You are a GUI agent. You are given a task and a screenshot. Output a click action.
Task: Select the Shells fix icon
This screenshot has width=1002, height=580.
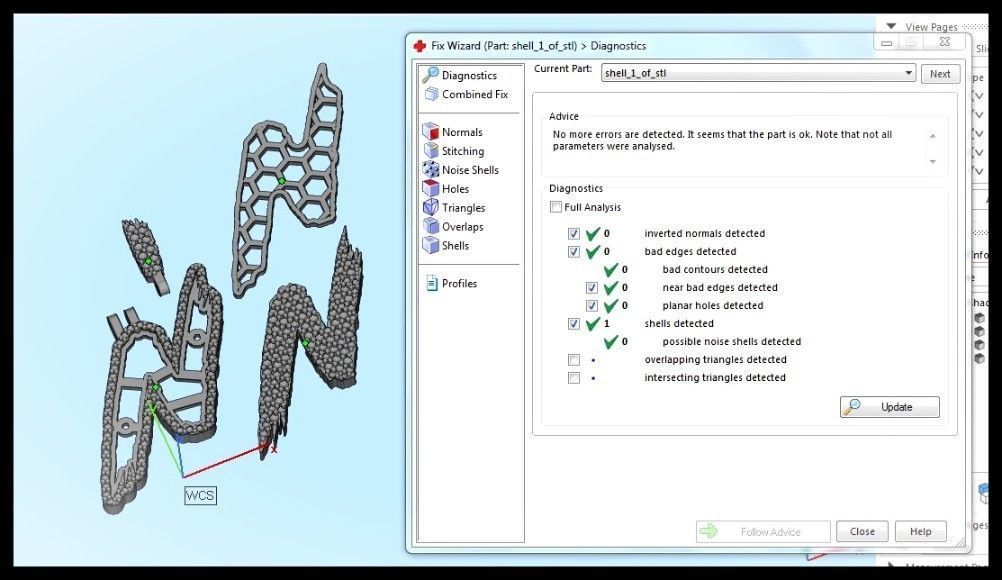coord(431,245)
